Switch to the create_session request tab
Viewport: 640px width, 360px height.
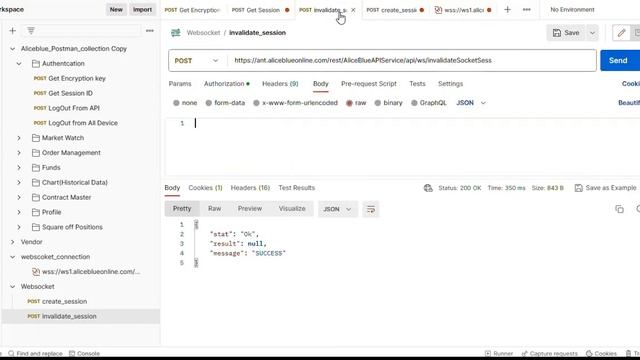pos(395,10)
